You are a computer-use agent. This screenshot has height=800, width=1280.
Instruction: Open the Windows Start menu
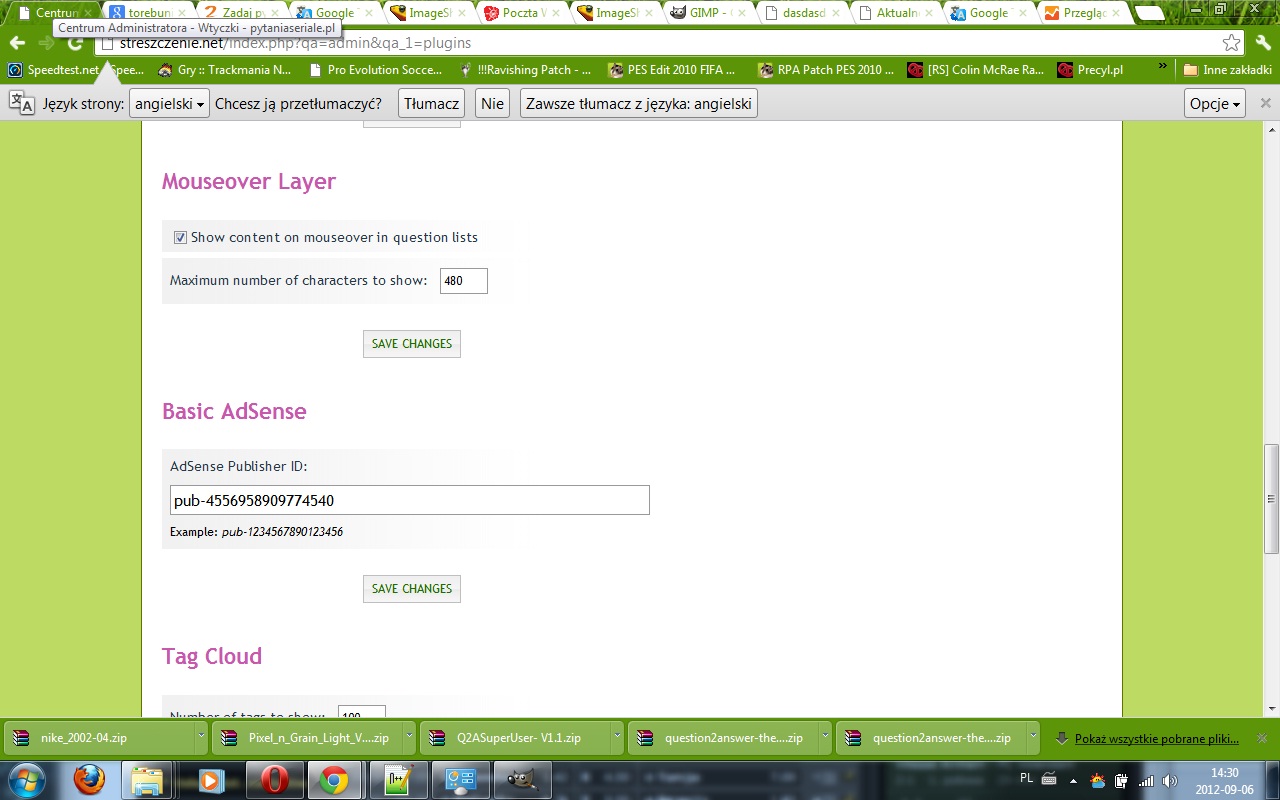coord(28,779)
